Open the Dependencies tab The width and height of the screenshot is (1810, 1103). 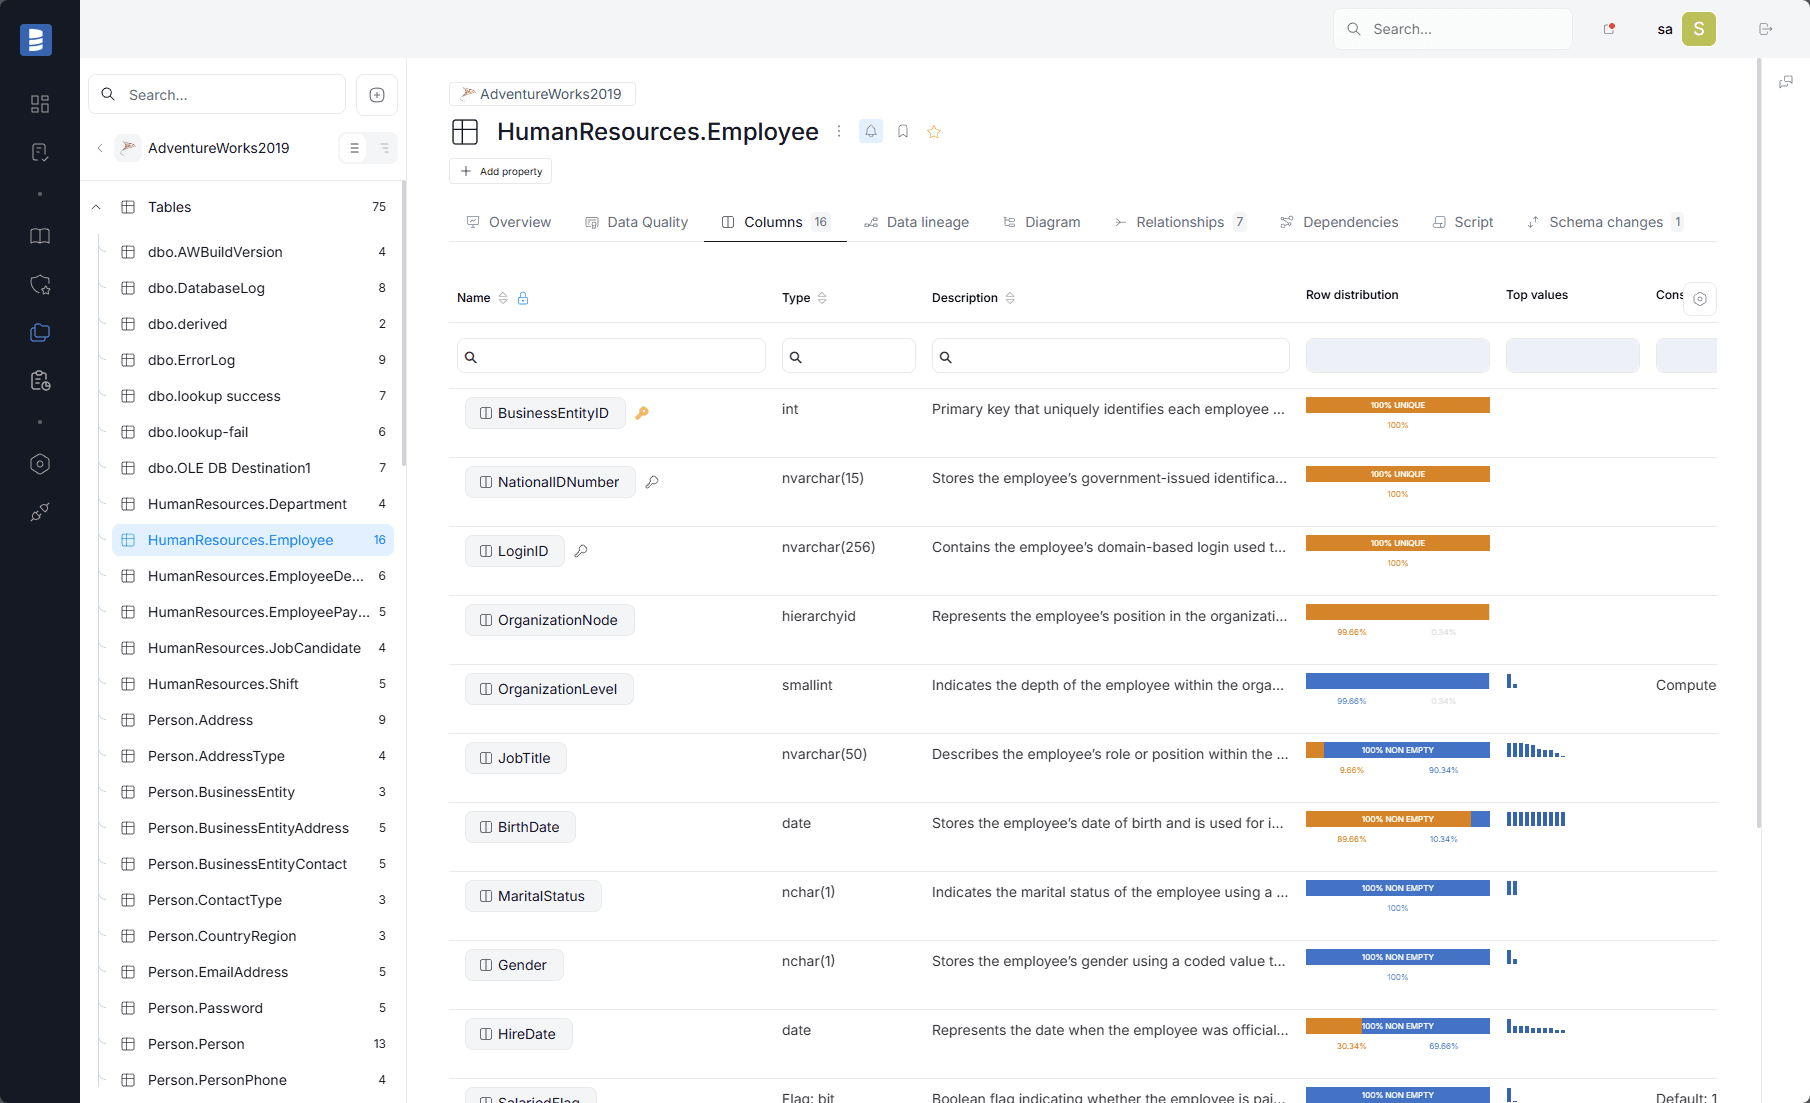tap(1339, 222)
